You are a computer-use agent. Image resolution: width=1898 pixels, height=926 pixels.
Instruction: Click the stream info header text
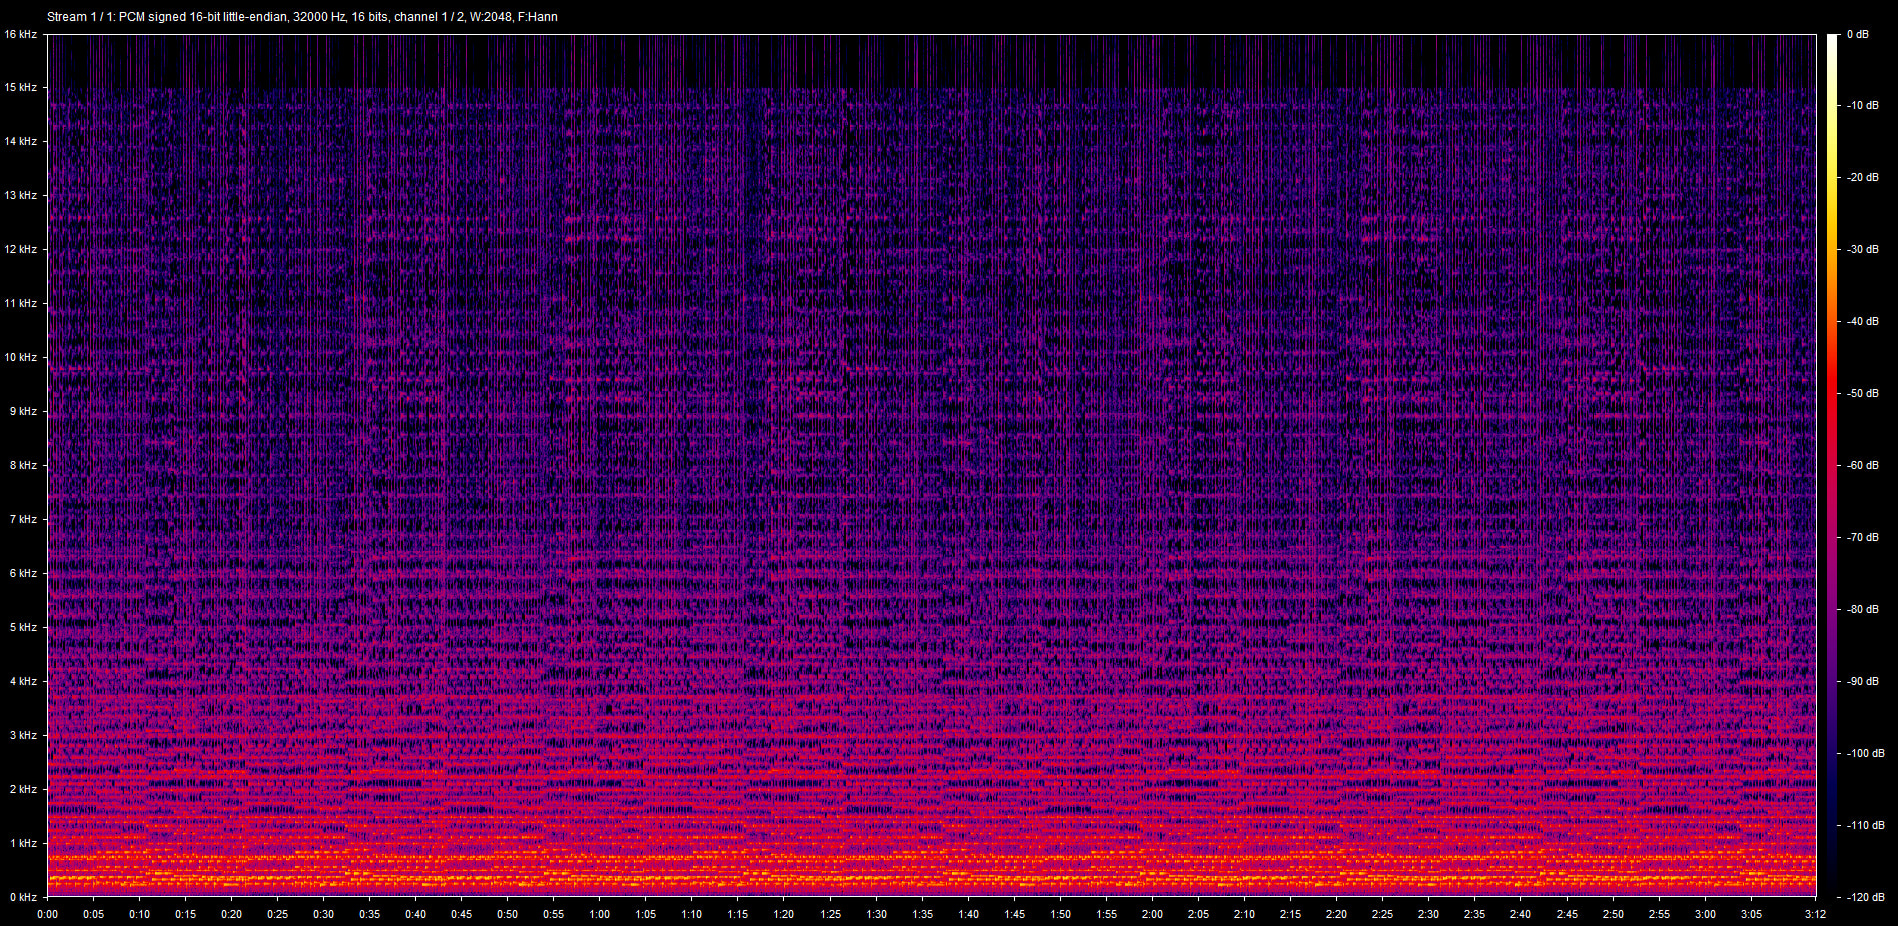pos(302,17)
